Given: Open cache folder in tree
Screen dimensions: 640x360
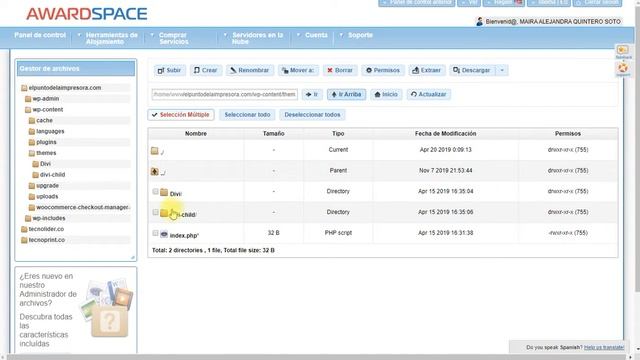Looking at the screenshot, I should [x=44, y=120].
